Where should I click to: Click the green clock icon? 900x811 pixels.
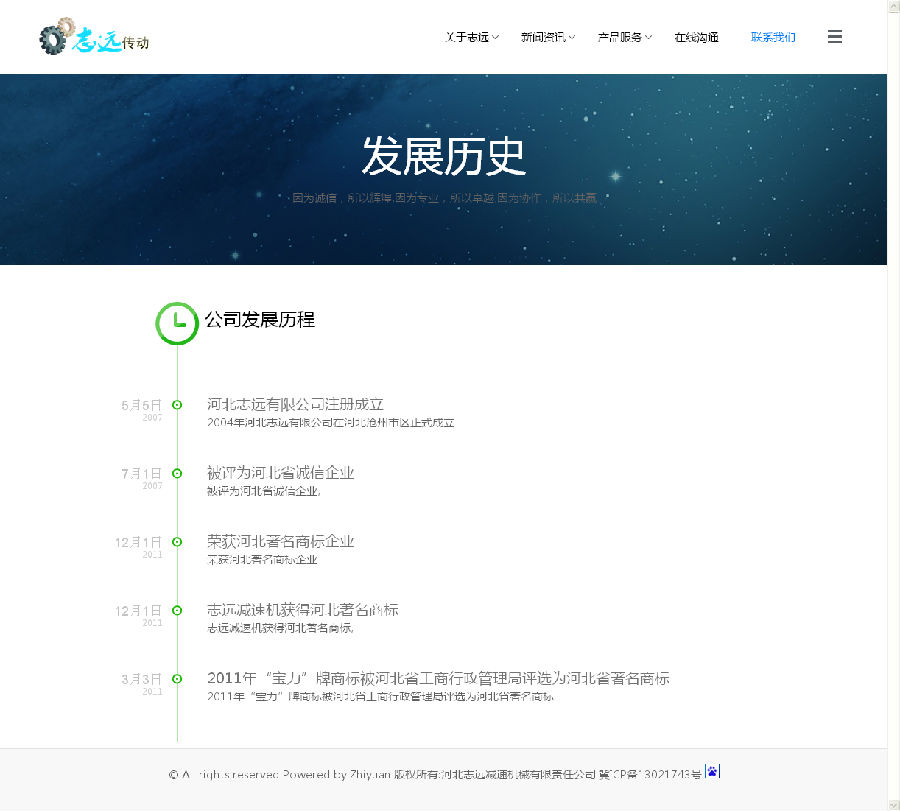[x=177, y=323]
